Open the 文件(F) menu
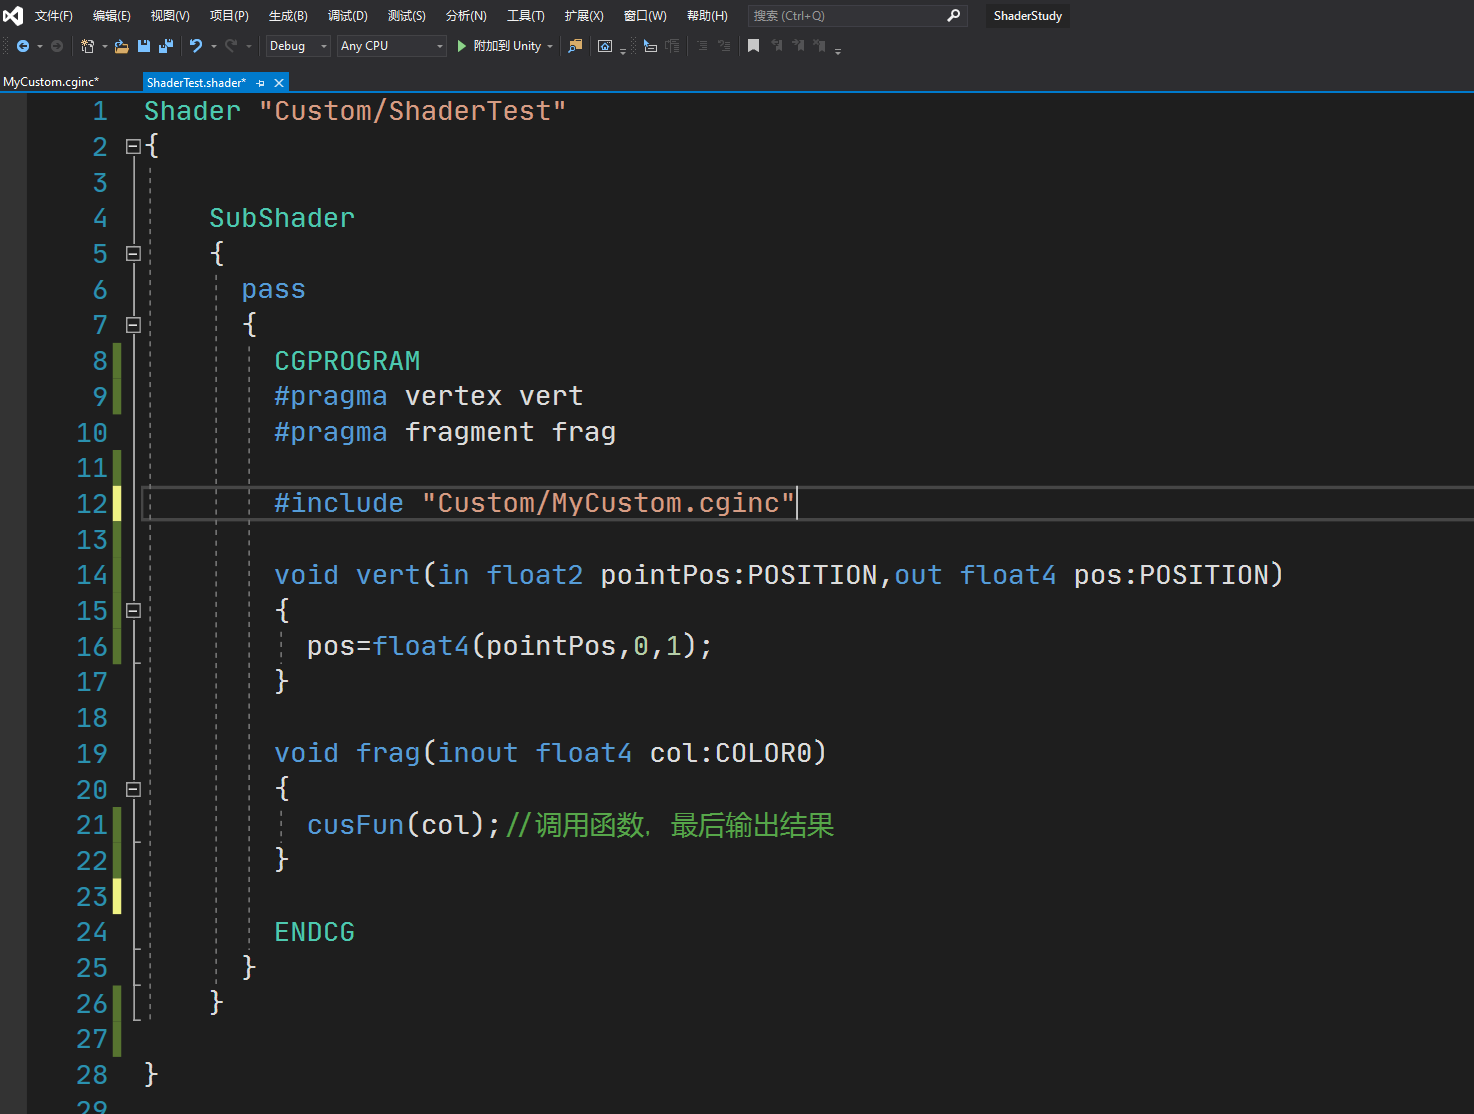Screen dimensions: 1474x1114 (54, 16)
